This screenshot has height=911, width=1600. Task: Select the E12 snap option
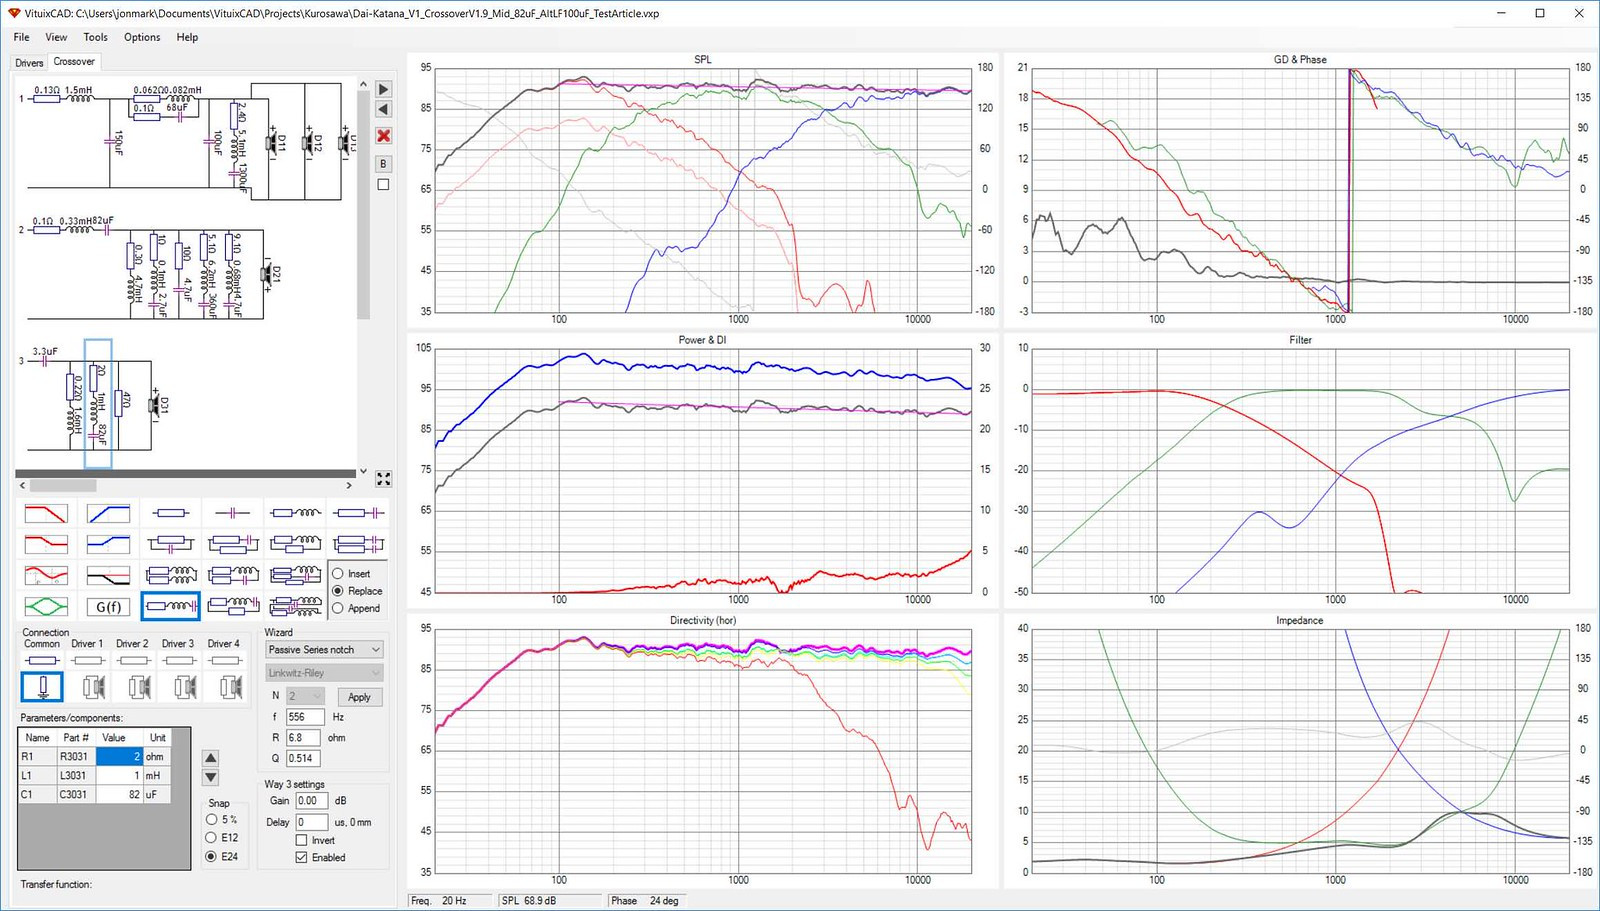point(211,837)
